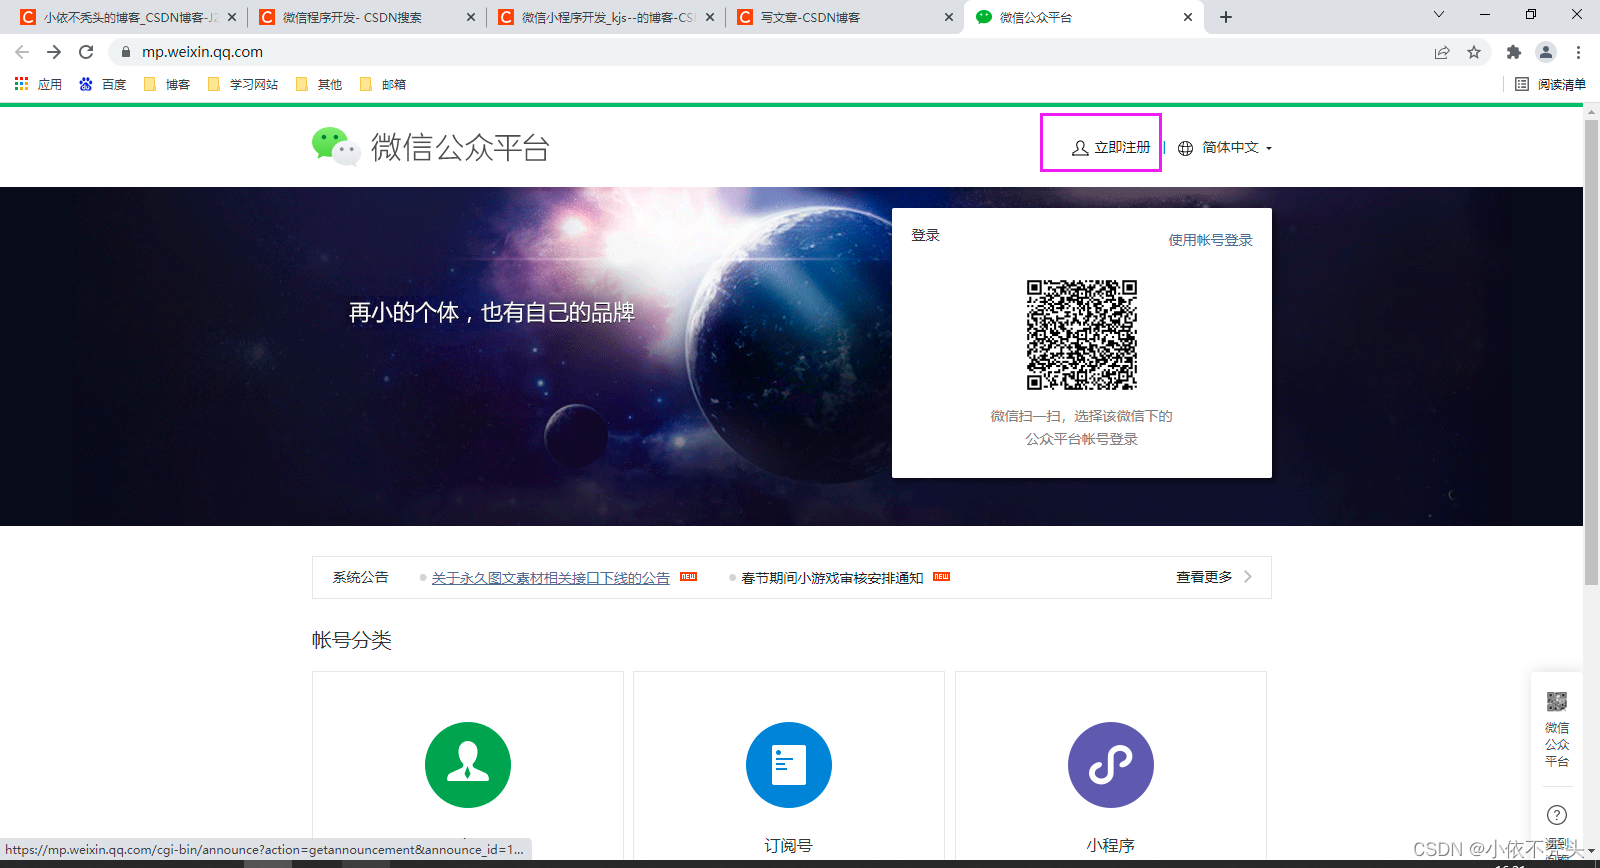1600x868 pixels.
Task: Open the 博客 bookmark folder
Action: click(x=167, y=84)
